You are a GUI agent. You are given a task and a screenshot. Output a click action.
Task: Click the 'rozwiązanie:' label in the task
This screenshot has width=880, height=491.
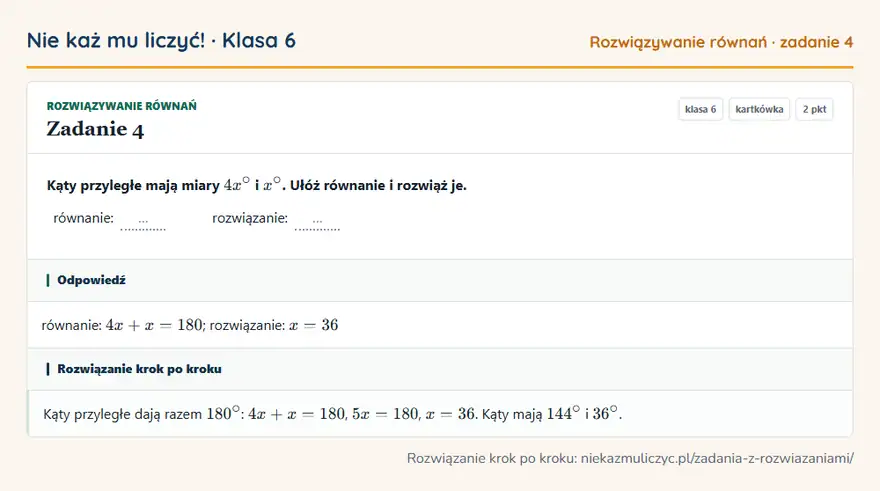pos(250,218)
